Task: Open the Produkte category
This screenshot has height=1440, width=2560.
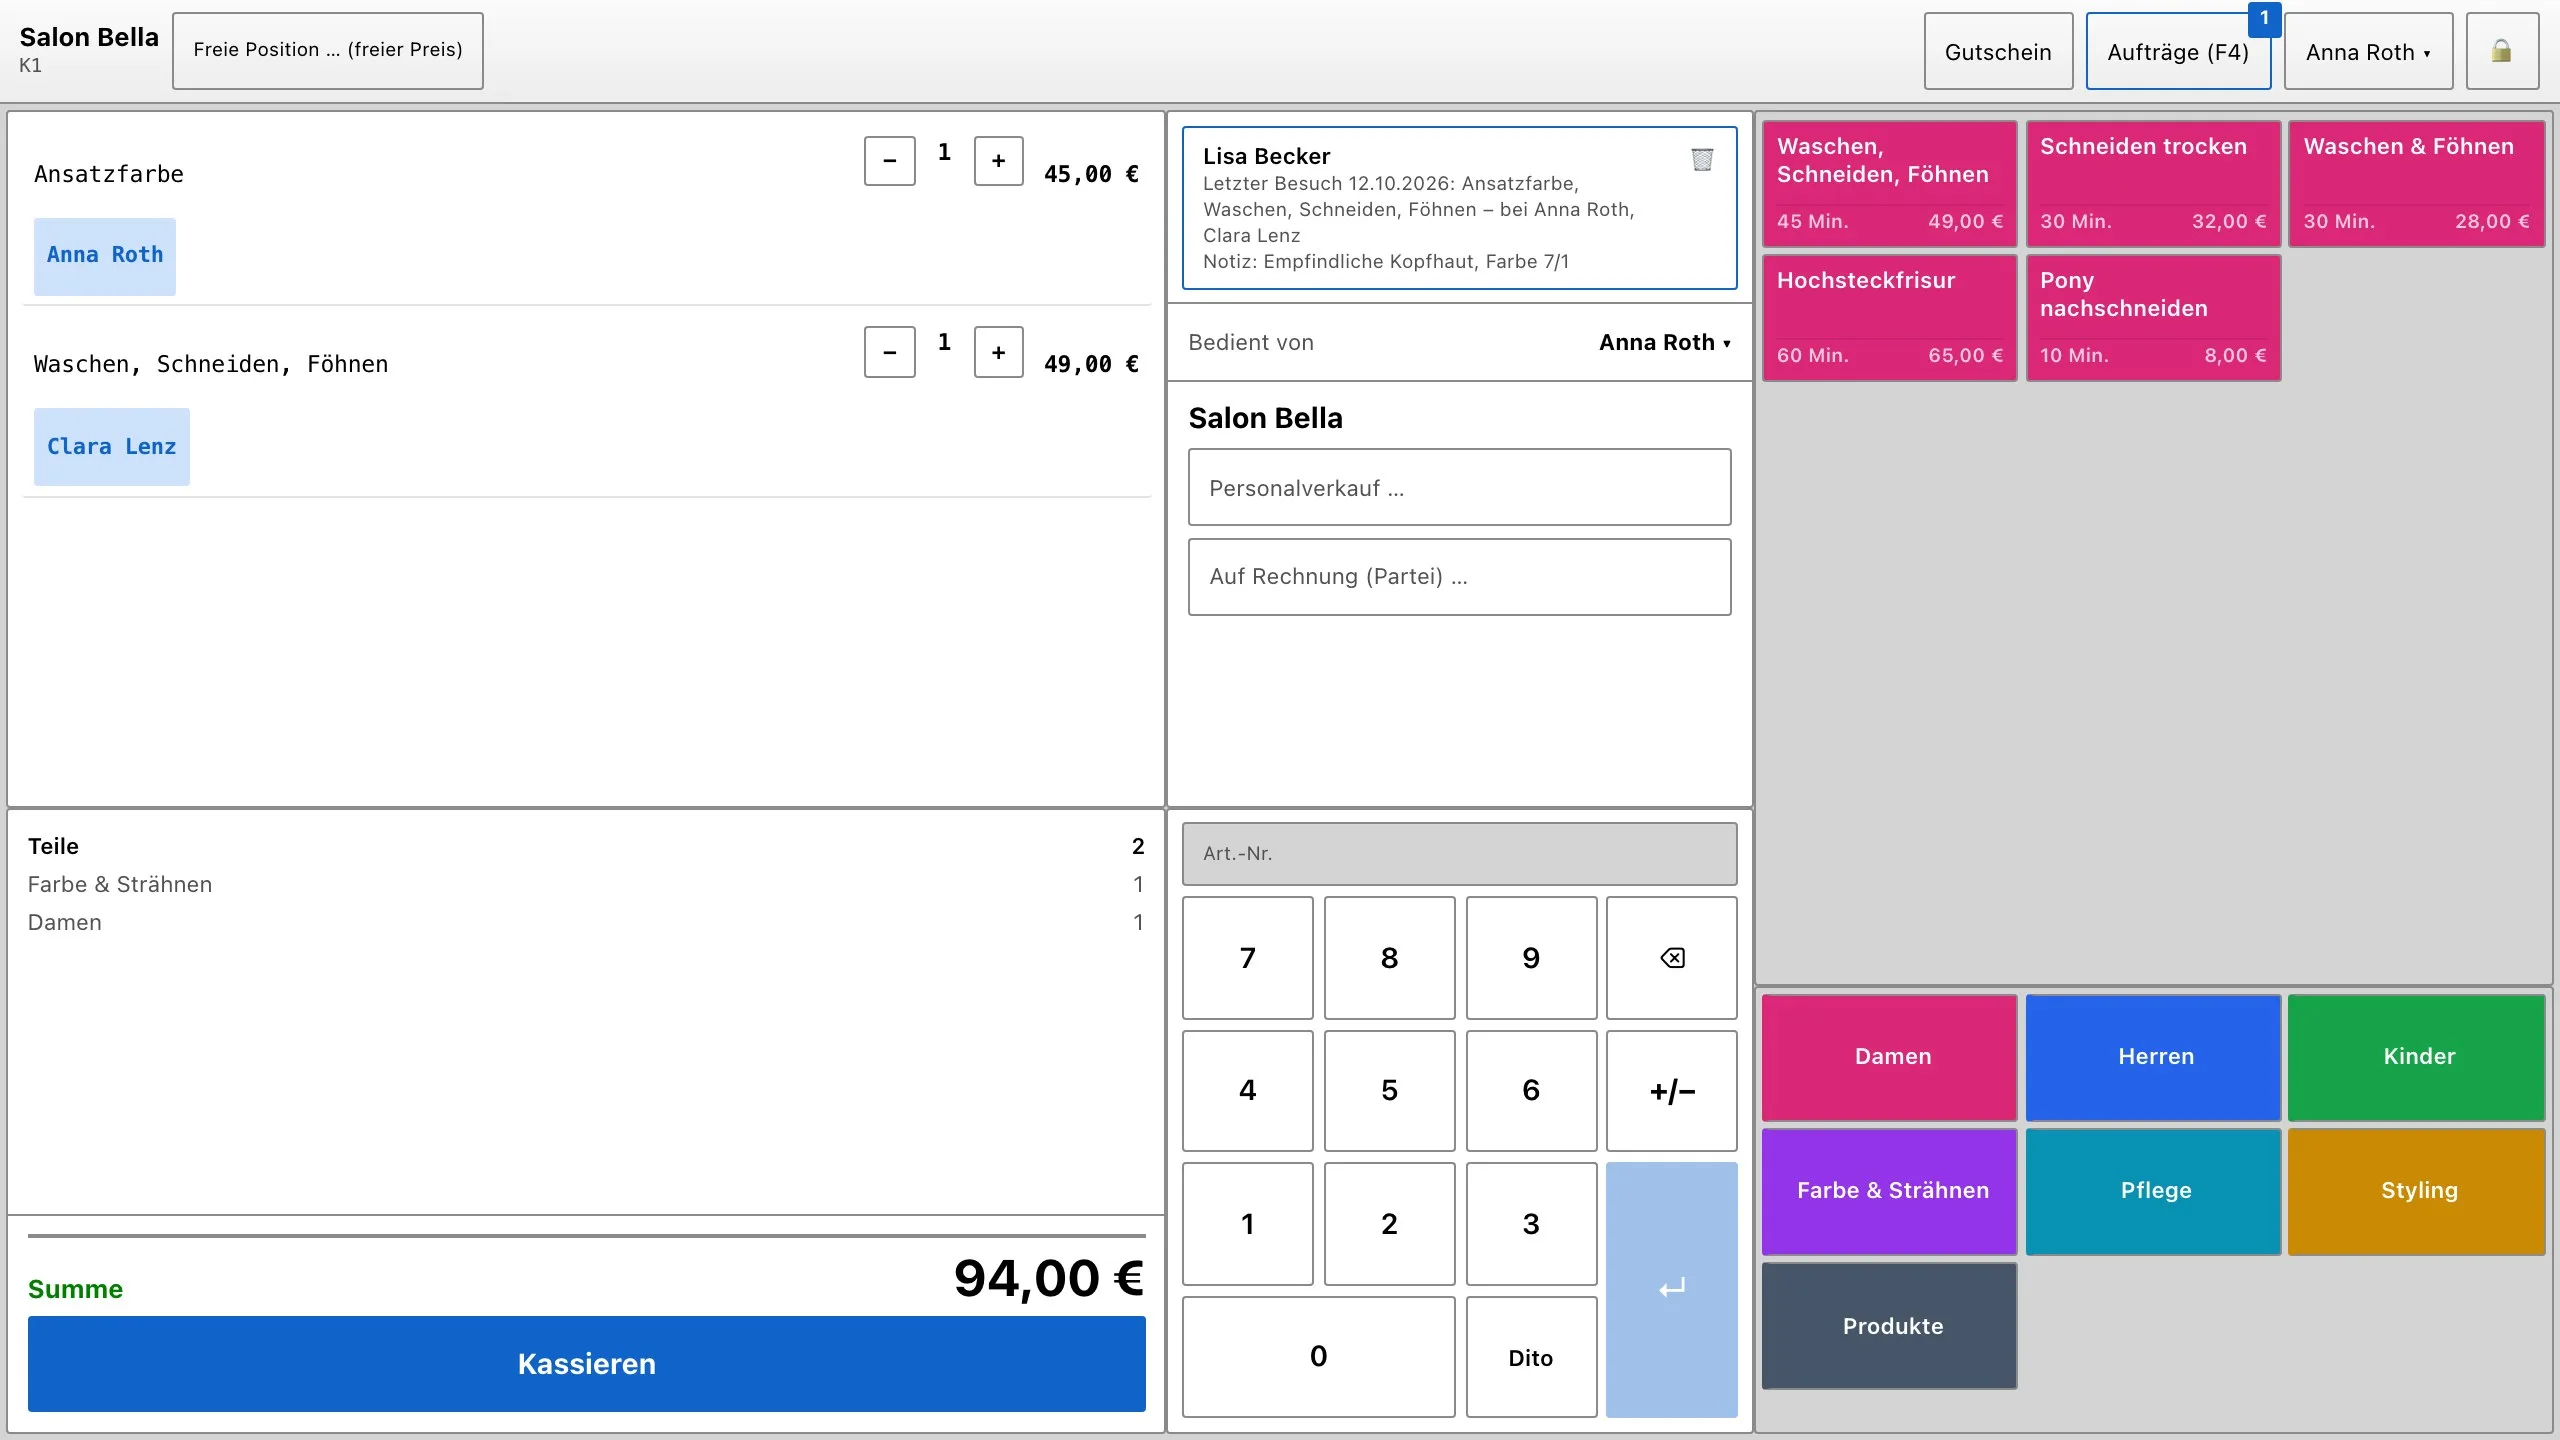Action: [1889, 1326]
